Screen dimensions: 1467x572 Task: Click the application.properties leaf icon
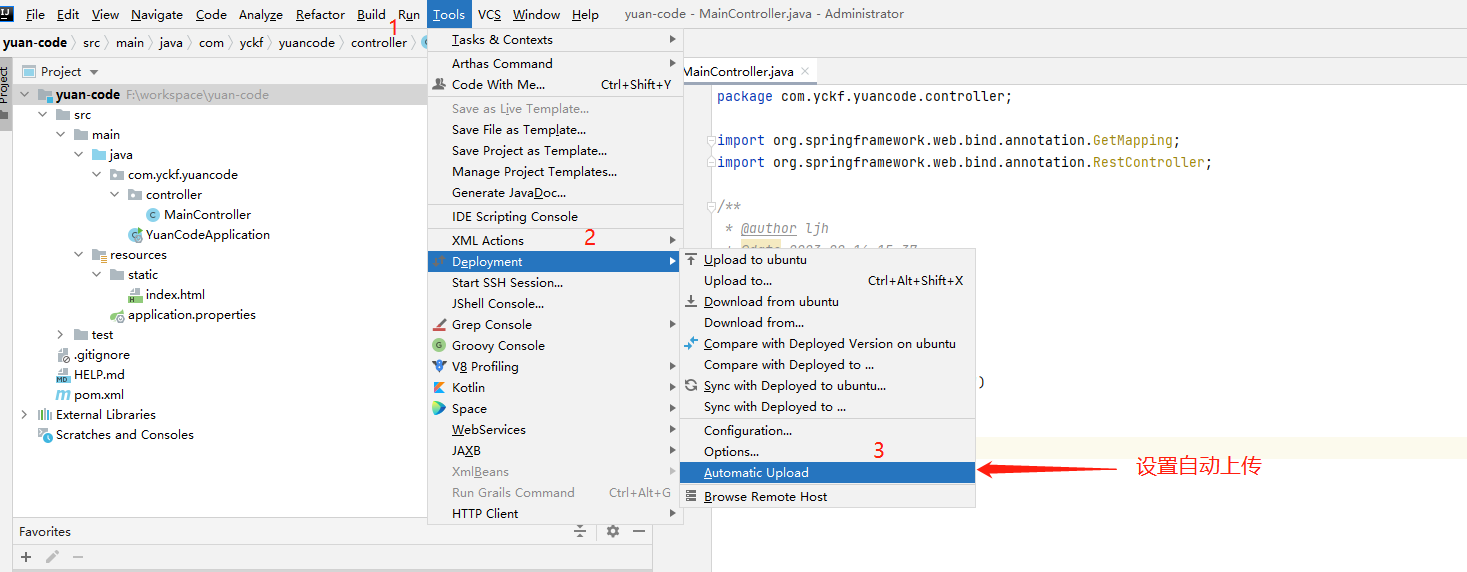coord(117,315)
